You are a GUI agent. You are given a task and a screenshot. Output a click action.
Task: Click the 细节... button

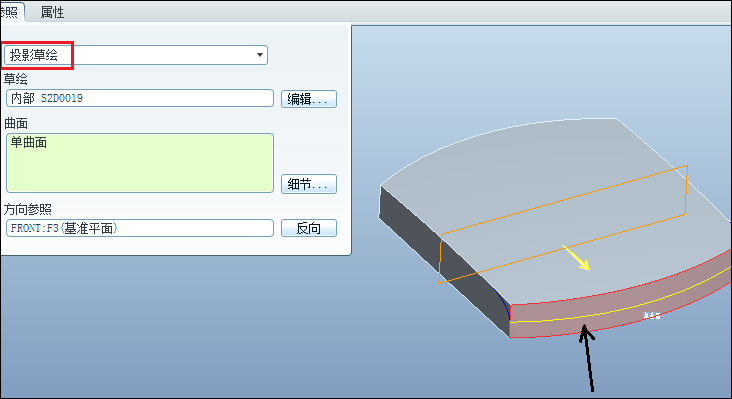[309, 184]
